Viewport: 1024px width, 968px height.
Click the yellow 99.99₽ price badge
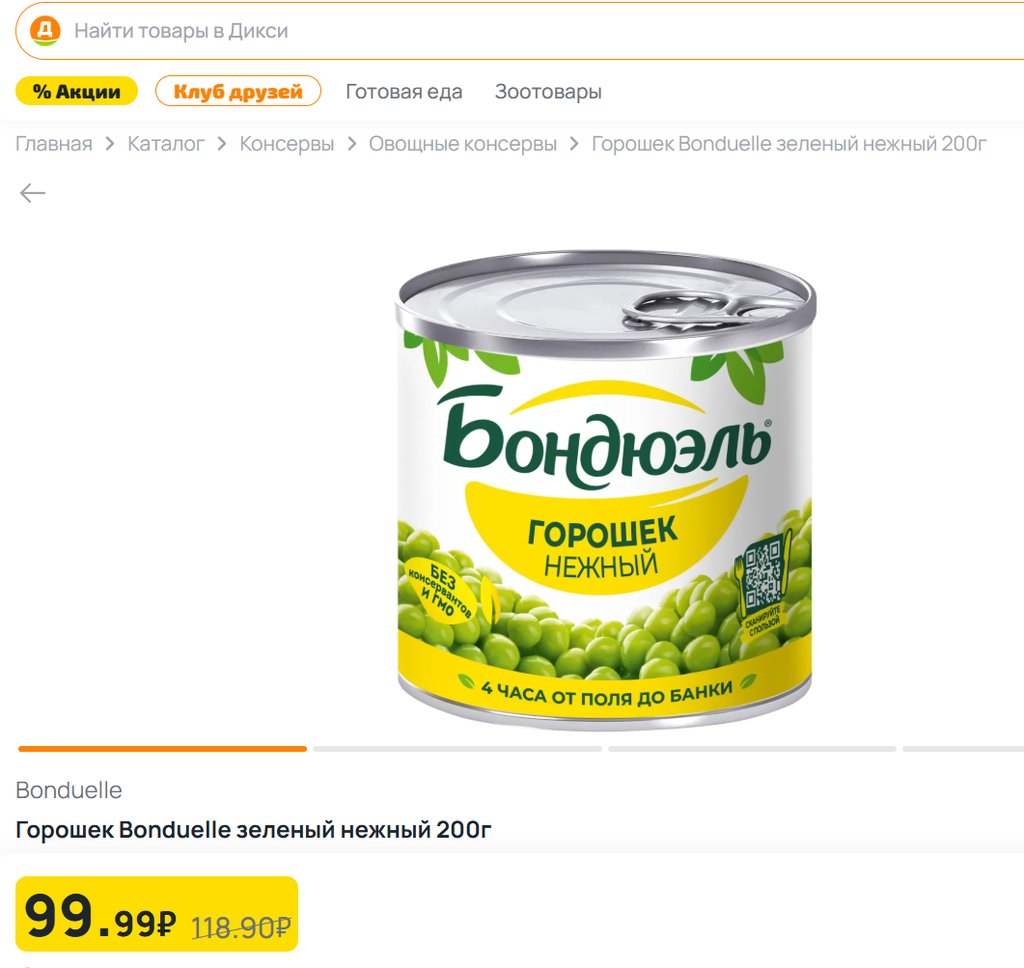[x=157, y=914]
